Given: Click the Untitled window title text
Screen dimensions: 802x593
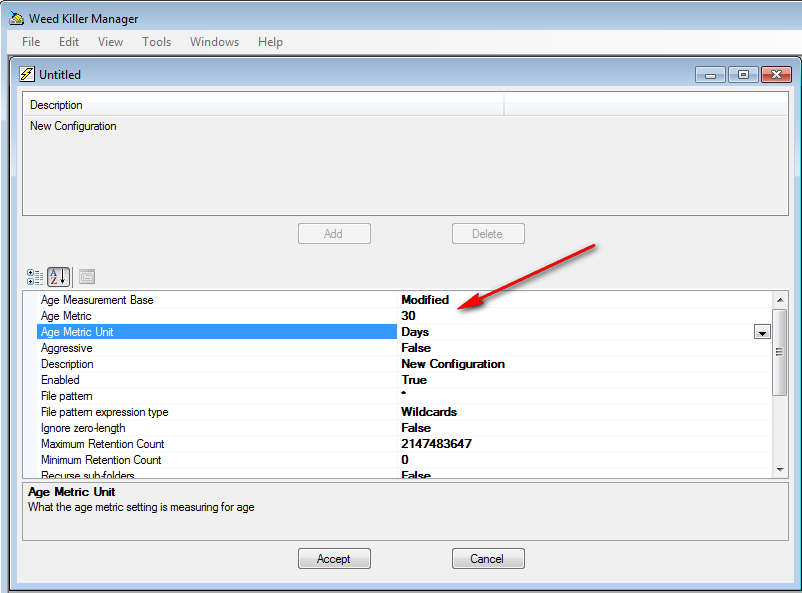Looking at the screenshot, I should click(x=60, y=75).
